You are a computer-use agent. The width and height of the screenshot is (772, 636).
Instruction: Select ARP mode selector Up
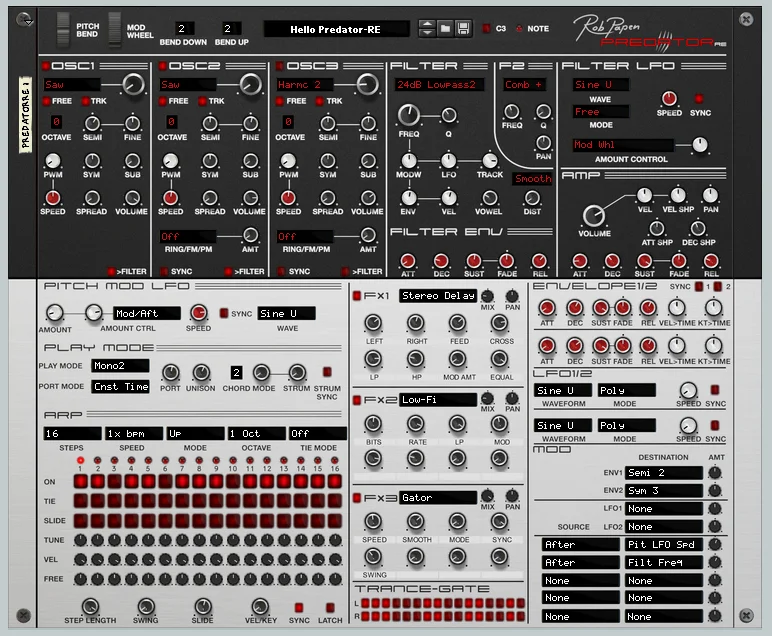[x=195, y=433]
